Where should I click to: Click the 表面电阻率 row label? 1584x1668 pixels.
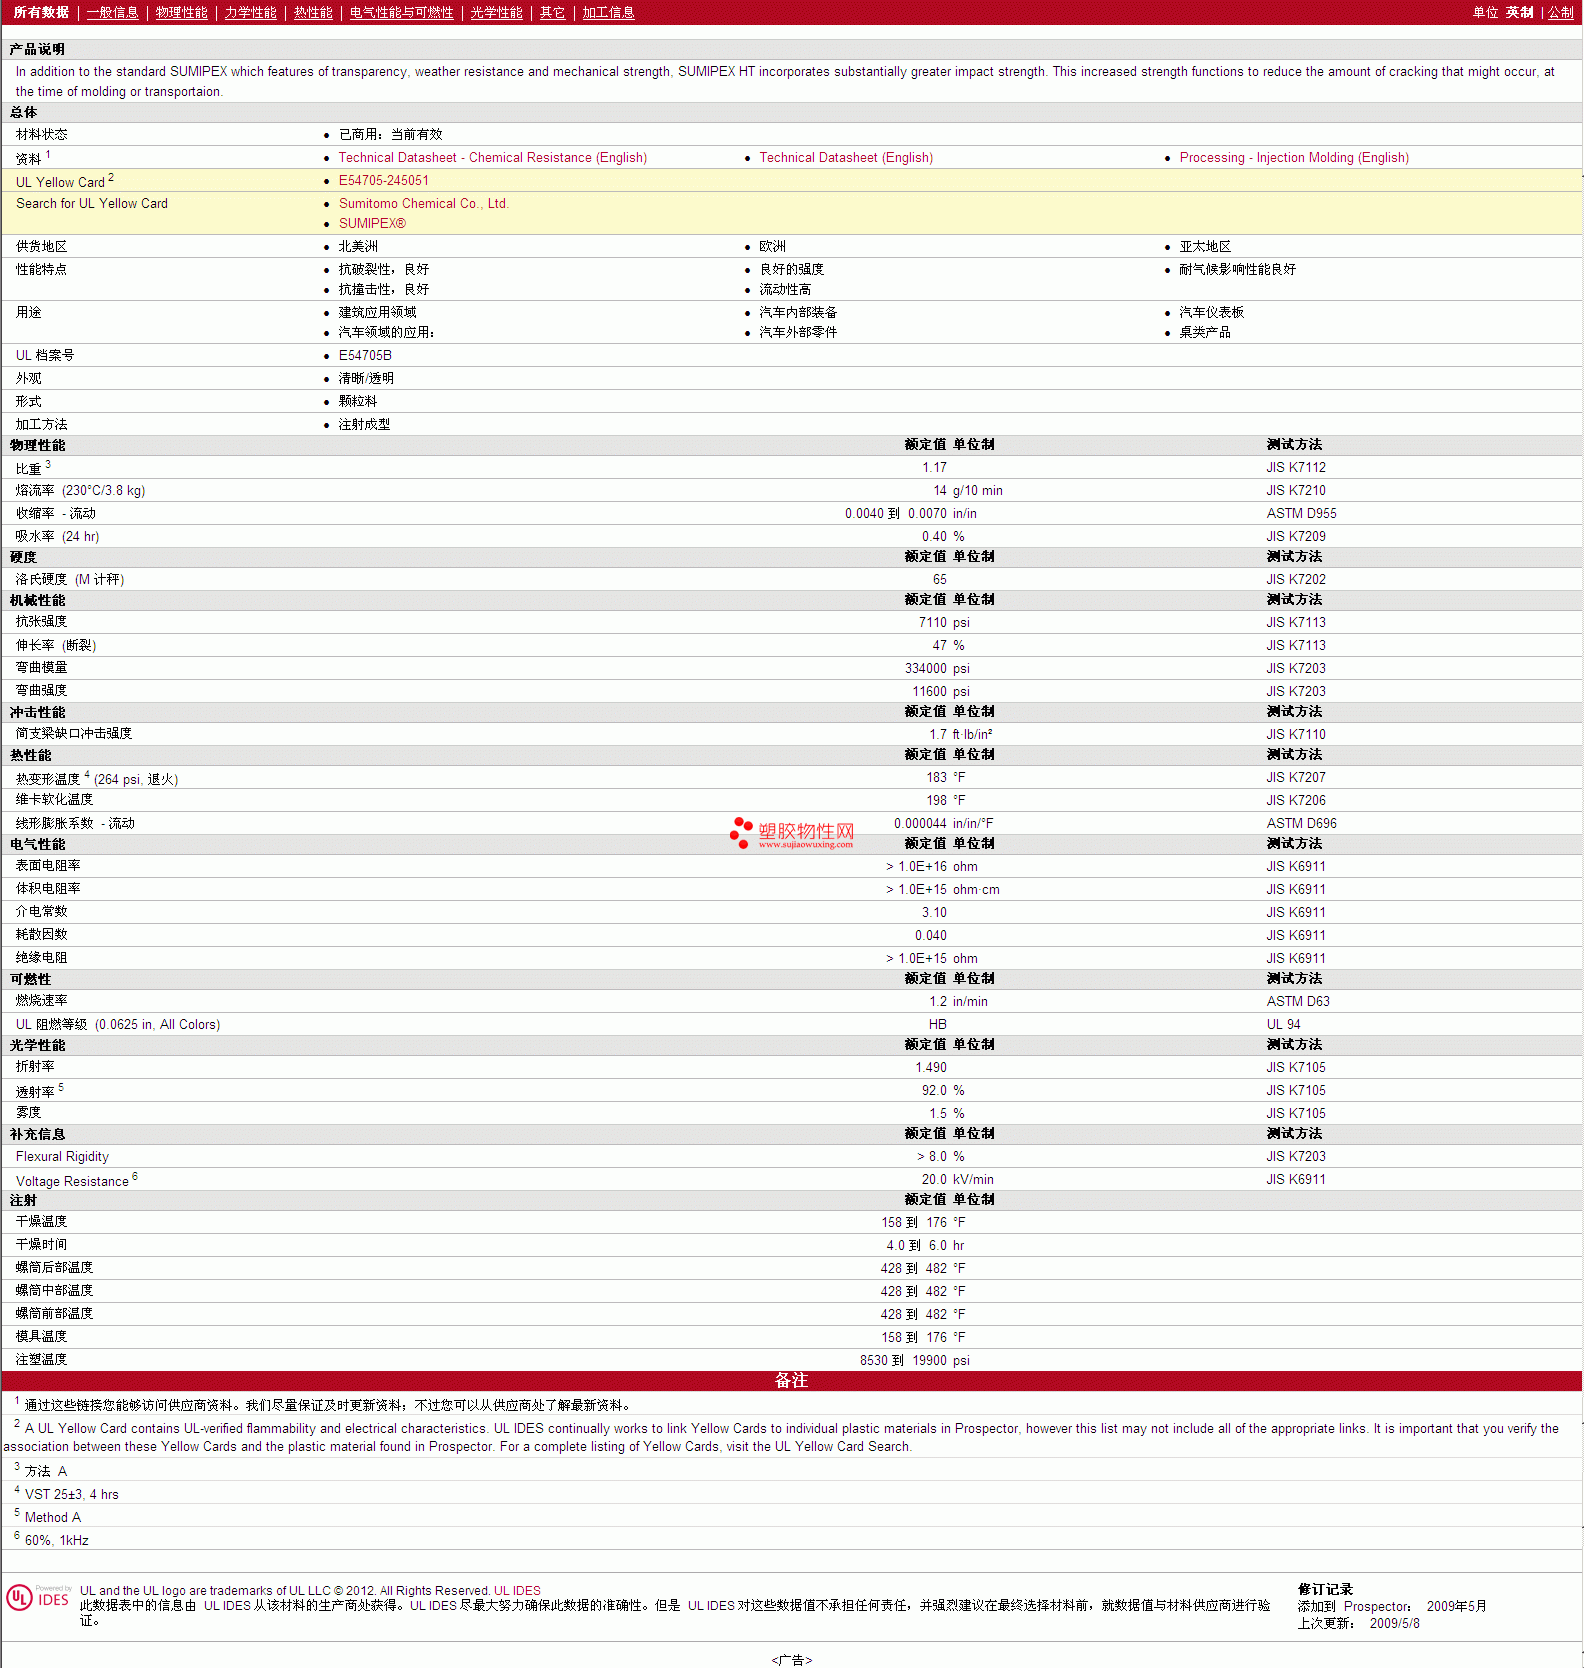pyautogui.click(x=48, y=866)
